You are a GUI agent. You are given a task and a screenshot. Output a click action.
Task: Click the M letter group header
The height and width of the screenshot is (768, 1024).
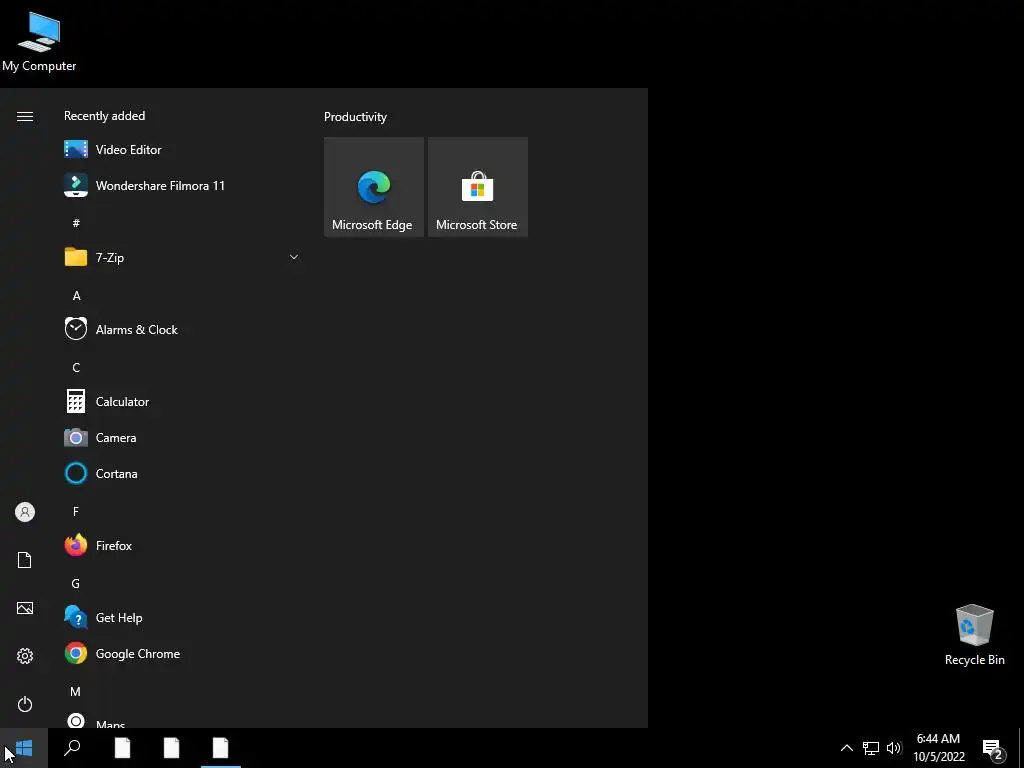76,691
